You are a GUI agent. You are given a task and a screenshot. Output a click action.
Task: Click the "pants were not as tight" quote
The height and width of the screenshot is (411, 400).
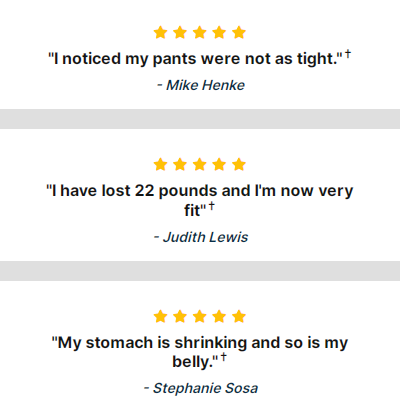(x=195, y=59)
